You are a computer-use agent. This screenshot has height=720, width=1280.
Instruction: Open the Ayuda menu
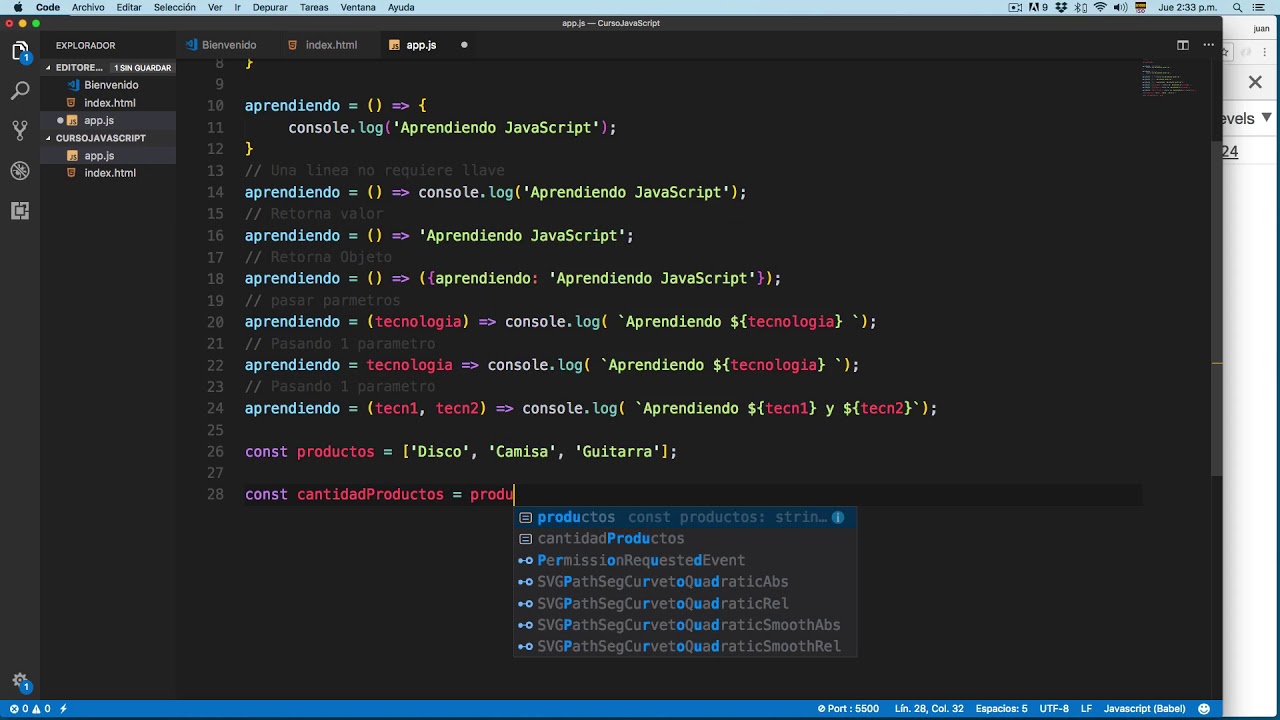point(401,7)
